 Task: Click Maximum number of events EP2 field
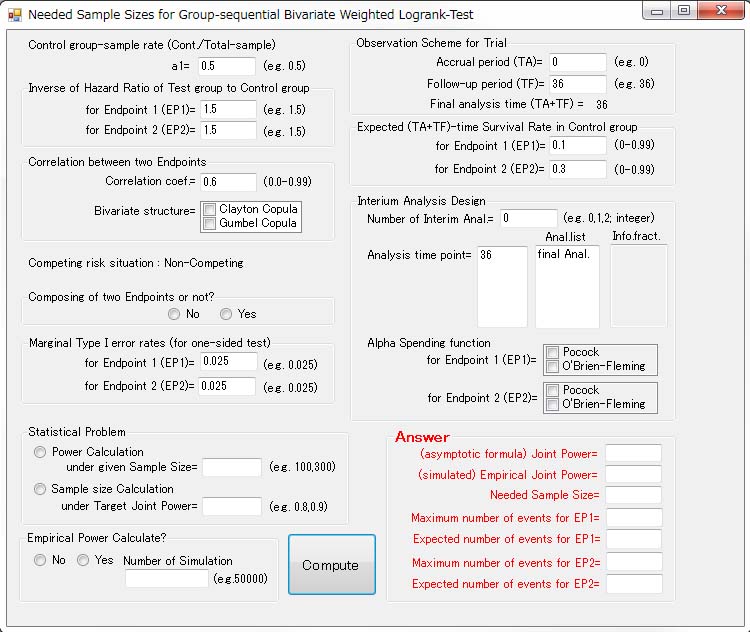click(x=634, y=562)
